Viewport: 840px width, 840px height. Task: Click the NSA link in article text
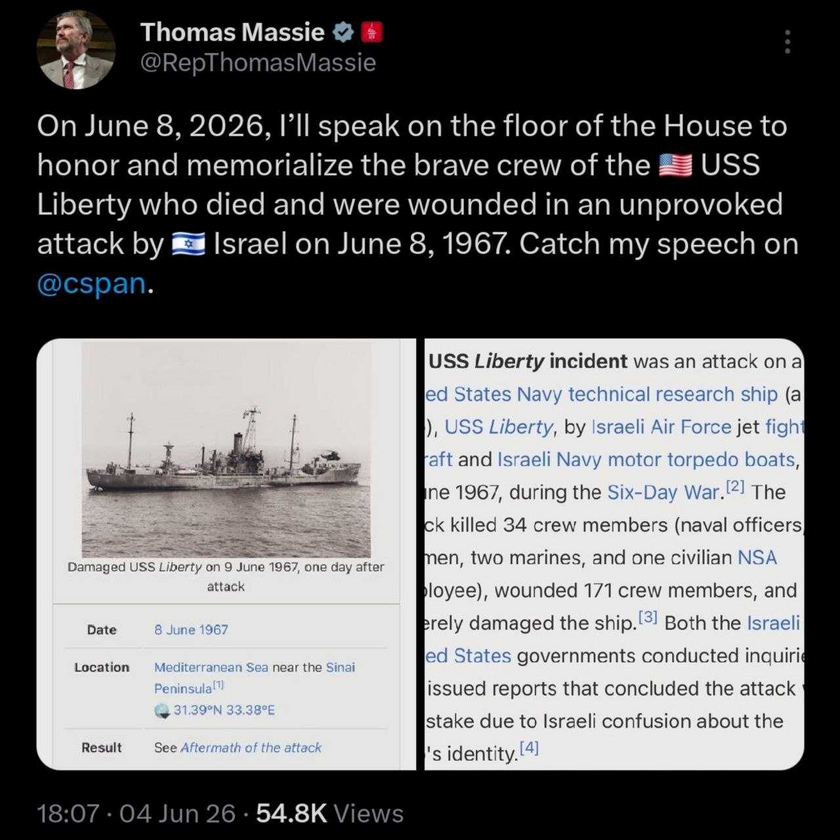[757, 558]
